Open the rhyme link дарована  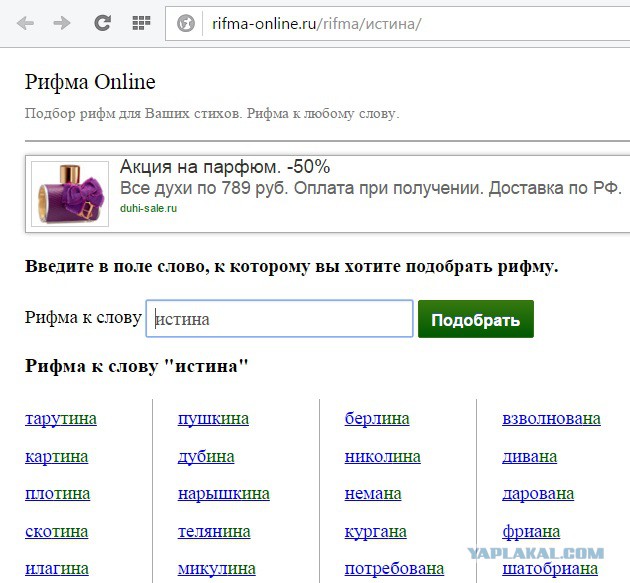[x=538, y=494]
